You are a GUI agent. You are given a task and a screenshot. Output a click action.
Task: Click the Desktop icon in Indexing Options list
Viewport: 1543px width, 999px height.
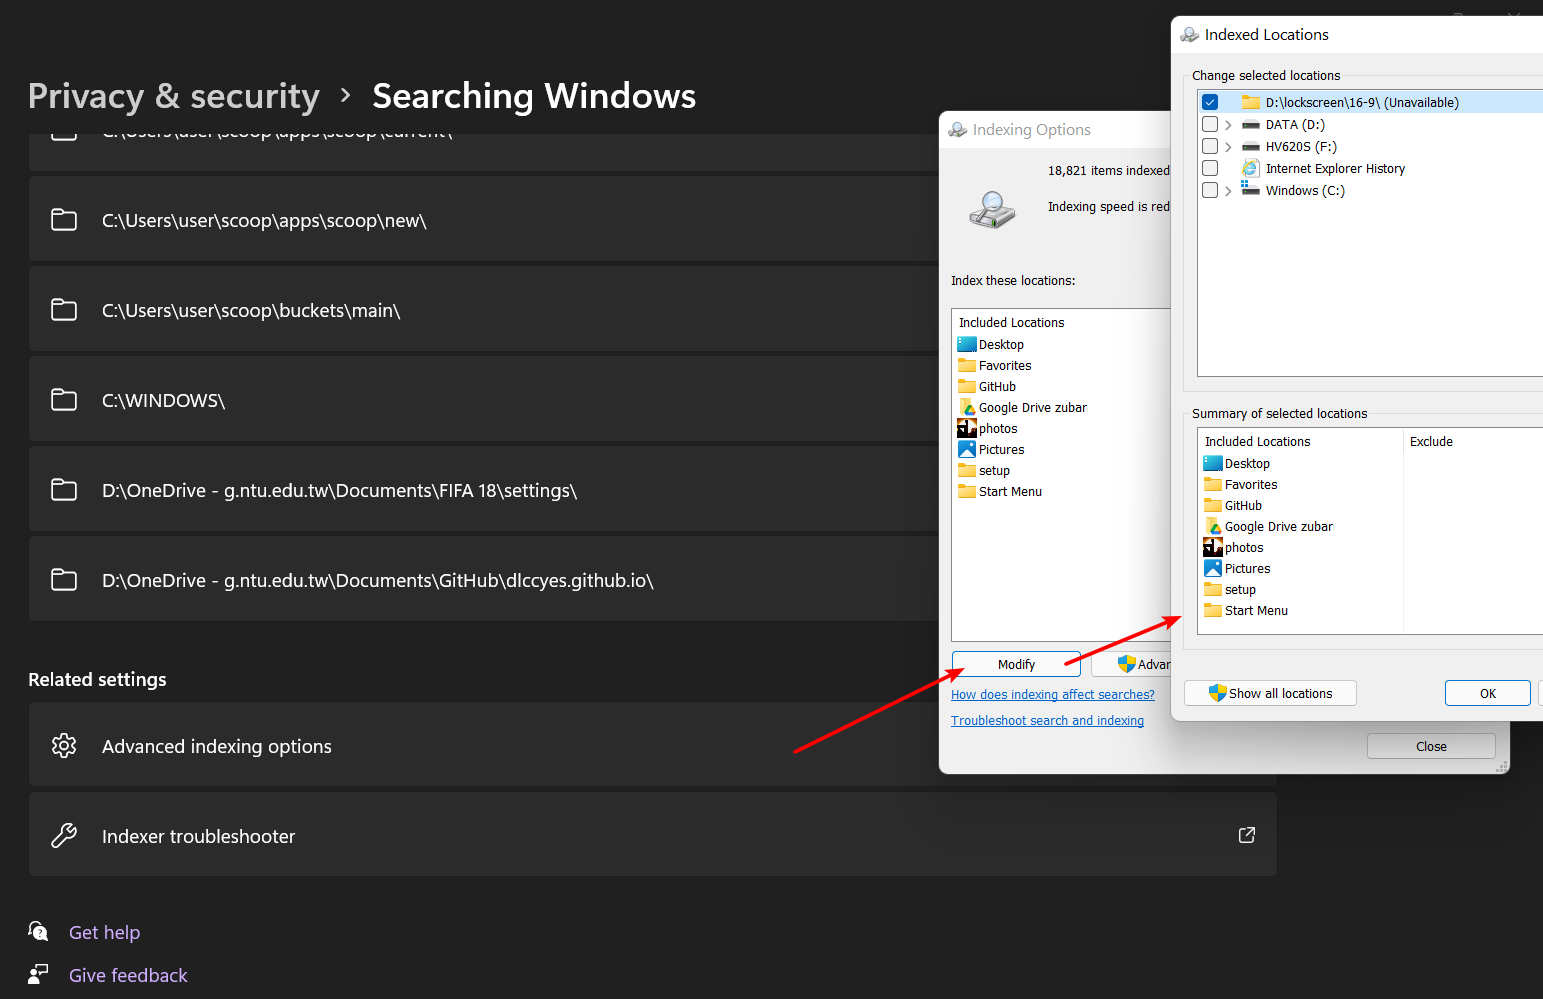pyautogui.click(x=967, y=344)
